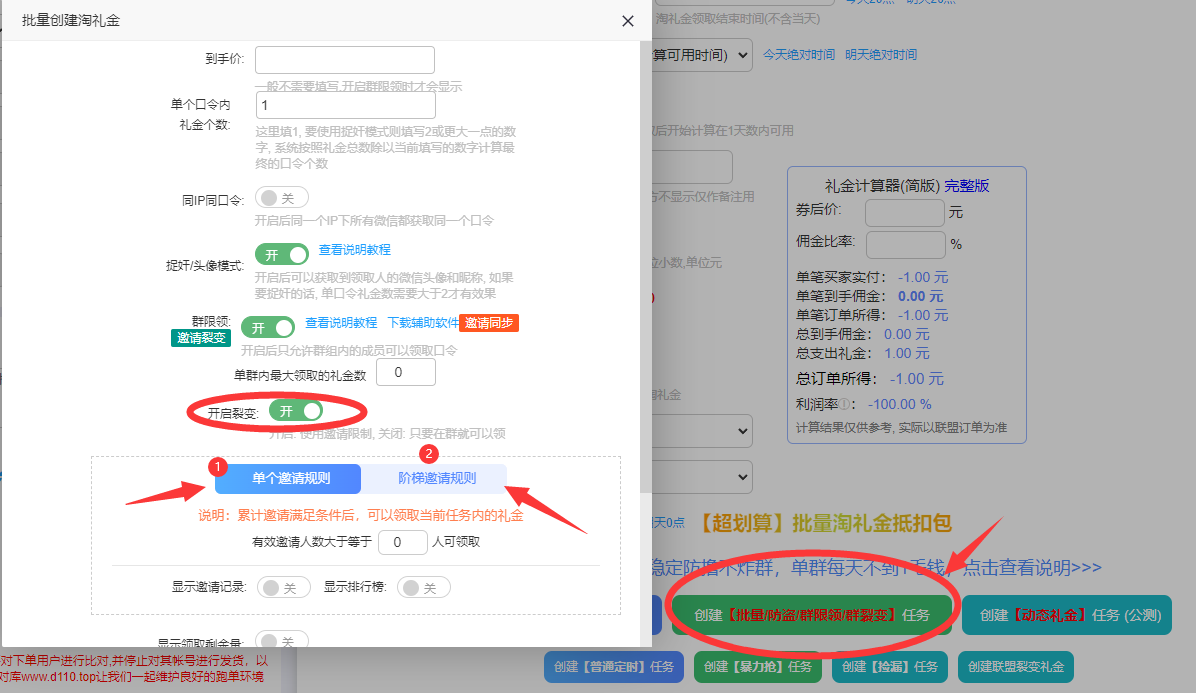The height and width of the screenshot is (693, 1196).
Task: Click the 邀请同步 orange badge
Action: coord(489,323)
